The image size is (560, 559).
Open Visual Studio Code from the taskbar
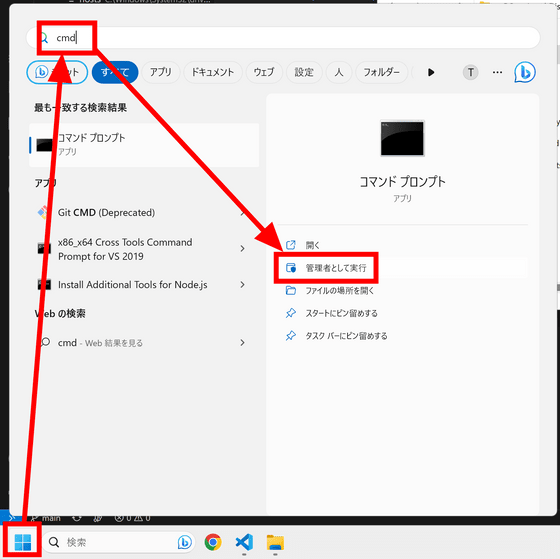coord(244,542)
